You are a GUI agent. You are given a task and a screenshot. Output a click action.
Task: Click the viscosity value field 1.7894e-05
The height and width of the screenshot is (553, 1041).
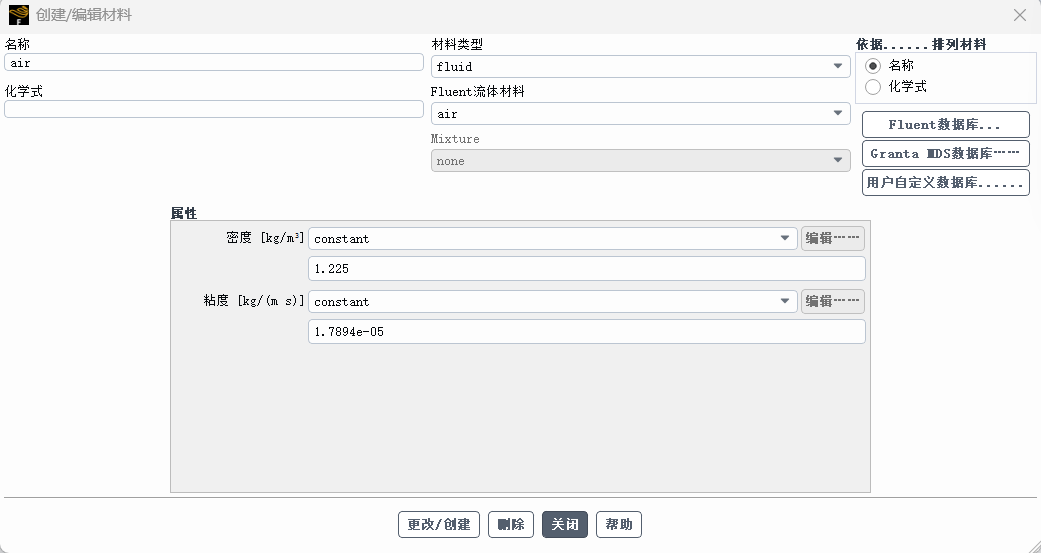coord(587,332)
